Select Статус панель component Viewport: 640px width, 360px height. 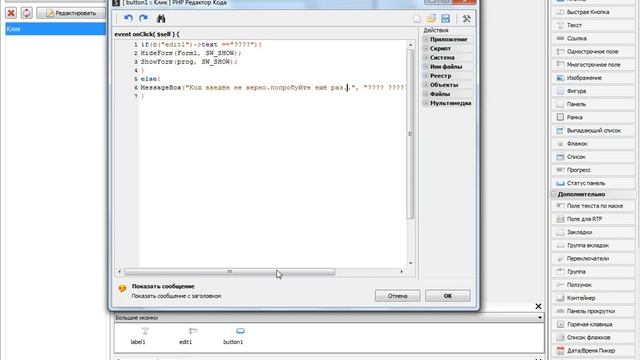pos(593,183)
